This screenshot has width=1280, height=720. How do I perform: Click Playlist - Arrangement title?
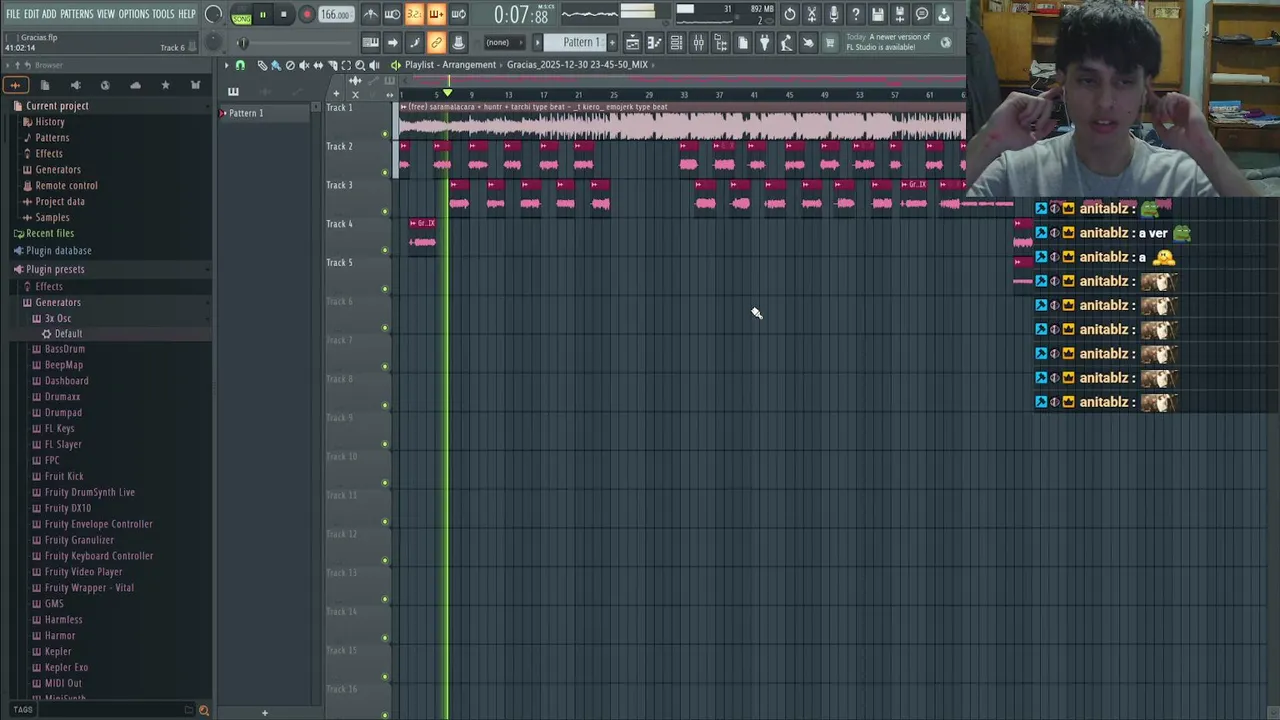click(x=450, y=65)
